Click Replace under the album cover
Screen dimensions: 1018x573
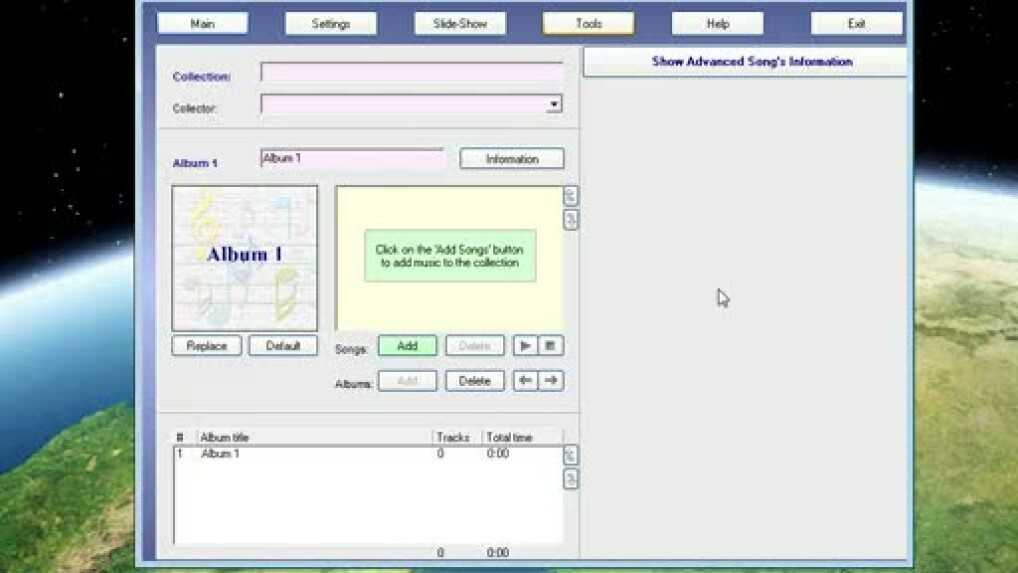207,346
